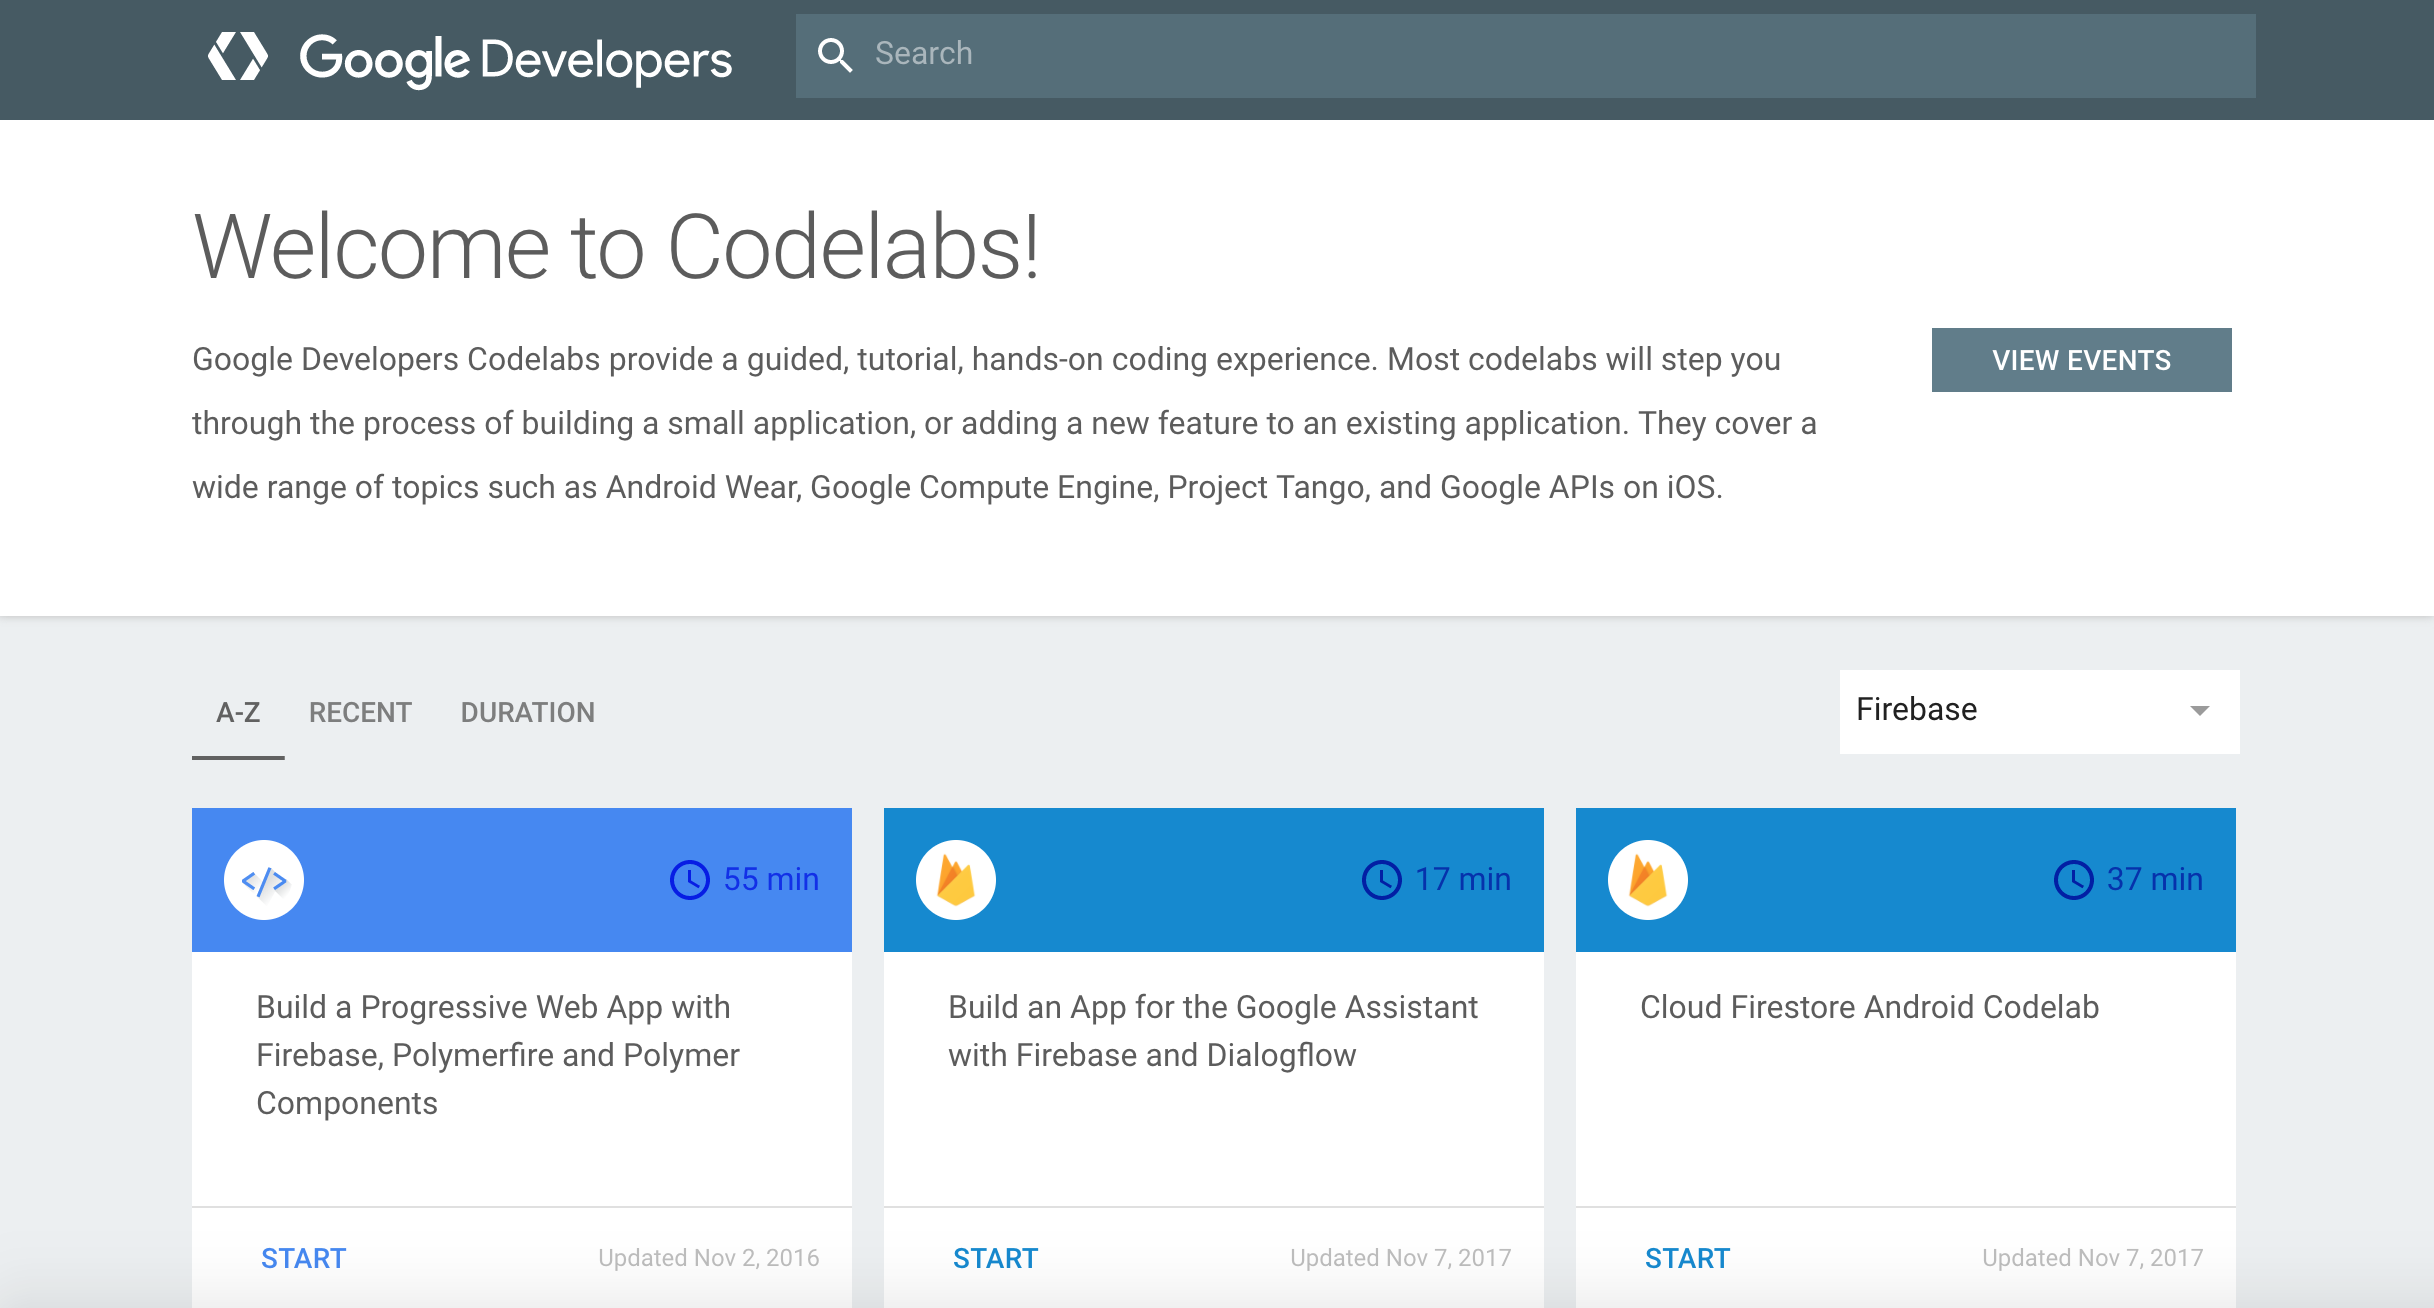The image size is (2434, 1308).
Task: Click Firebase flame icon on Google Assistant card
Action: pyautogui.click(x=956, y=880)
